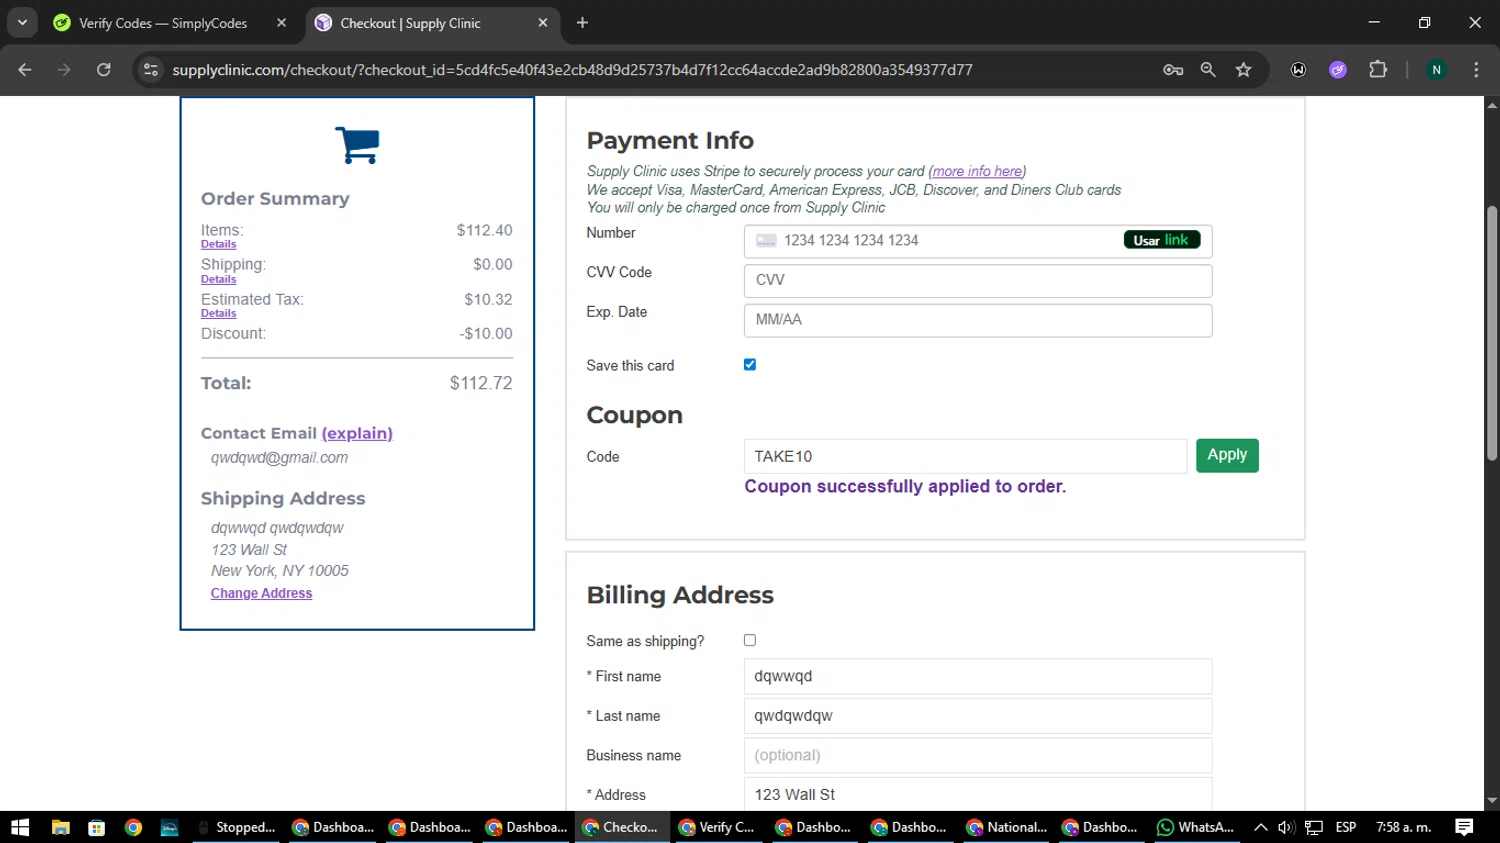The image size is (1500, 843).
Task: Open the Chrome icon pinned in the taskbar
Action: [133, 827]
